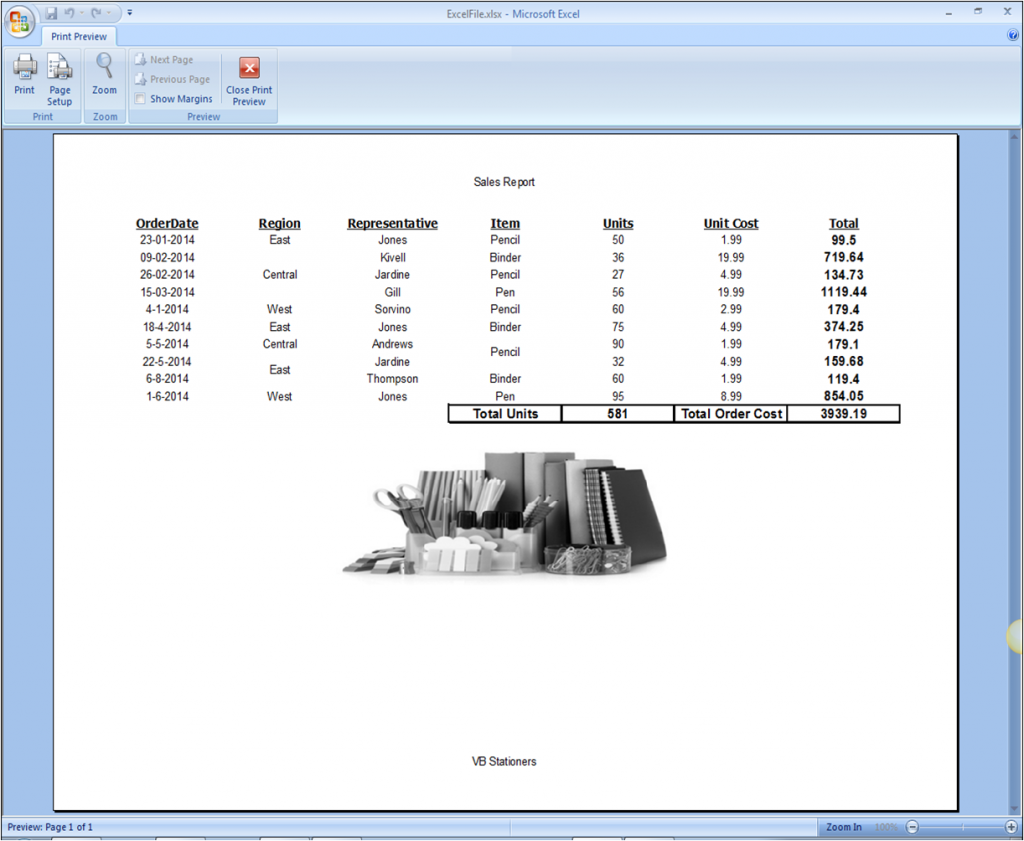The height and width of the screenshot is (841, 1024).
Task: Click the Total Order Cost cell in preview
Action: pyautogui.click(x=731, y=414)
